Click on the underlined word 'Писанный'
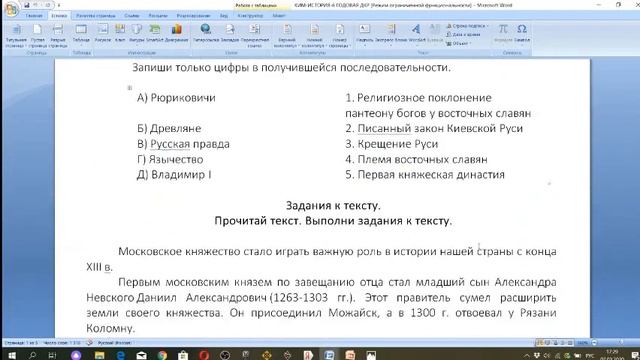The width and height of the screenshot is (640, 360). 384,129
